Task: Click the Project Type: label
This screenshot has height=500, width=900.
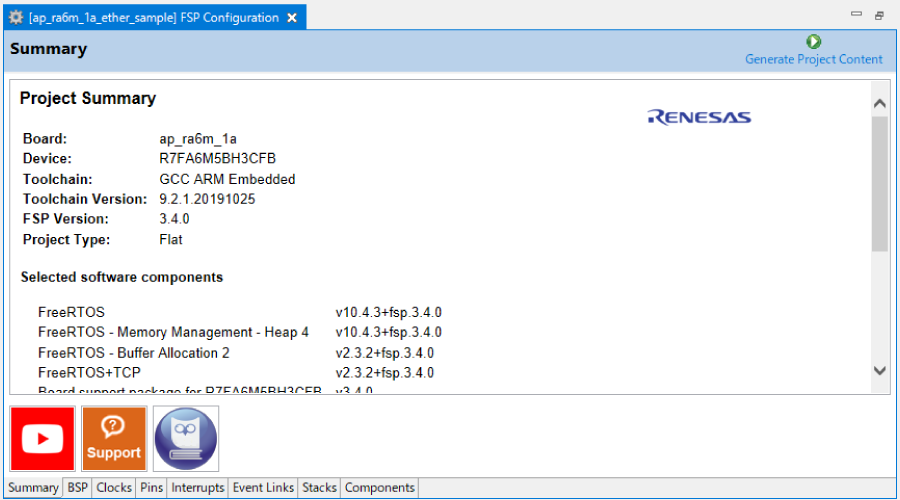Action: click(66, 239)
